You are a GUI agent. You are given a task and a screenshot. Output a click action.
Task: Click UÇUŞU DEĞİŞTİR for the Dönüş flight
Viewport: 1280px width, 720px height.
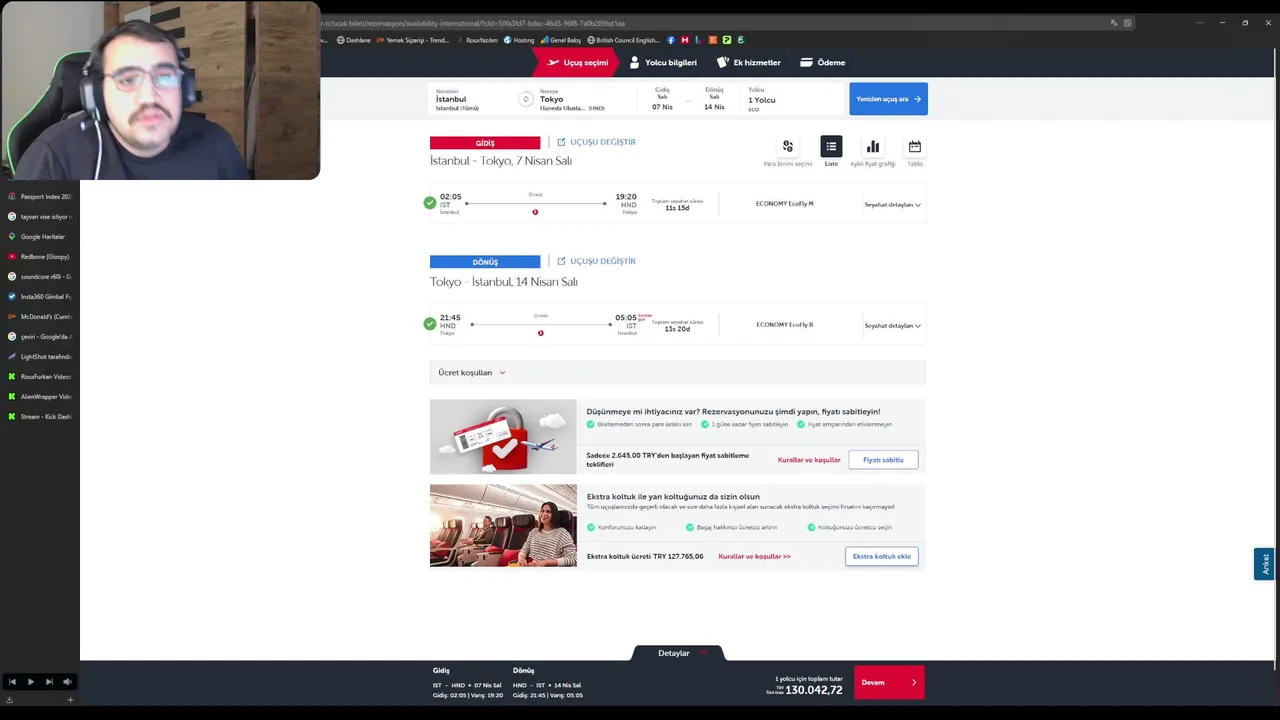(596, 261)
